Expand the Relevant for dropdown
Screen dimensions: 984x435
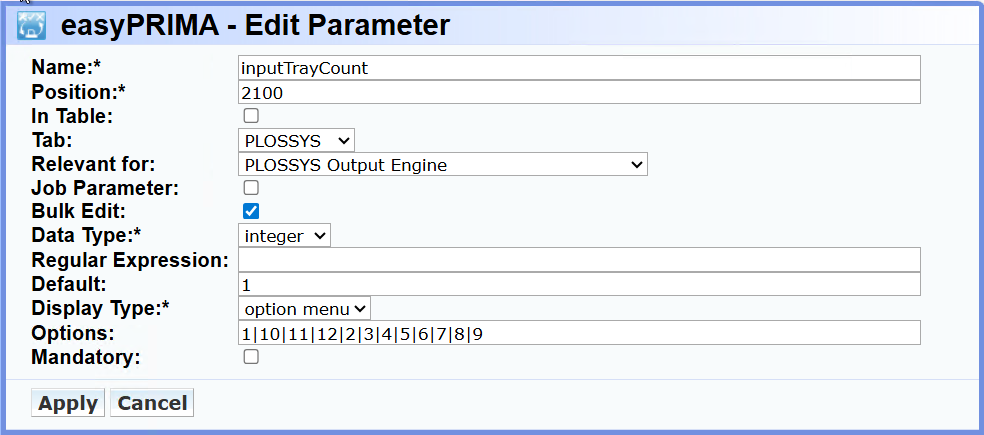coord(442,164)
